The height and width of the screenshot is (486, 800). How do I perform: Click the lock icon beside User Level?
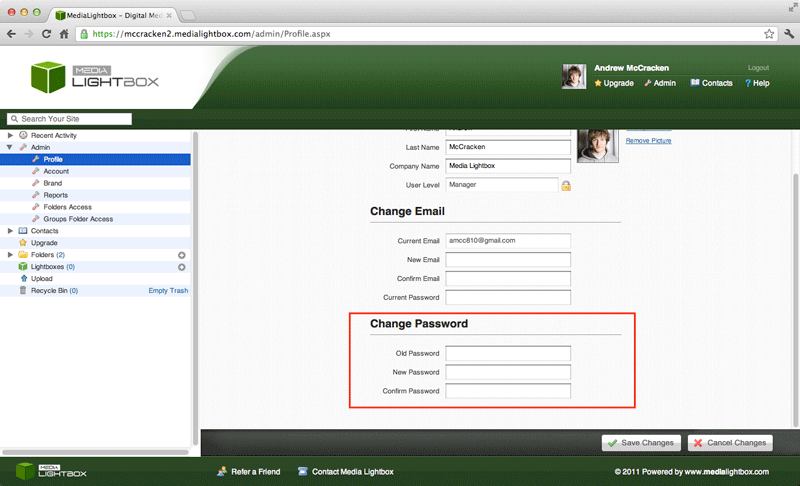565,185
